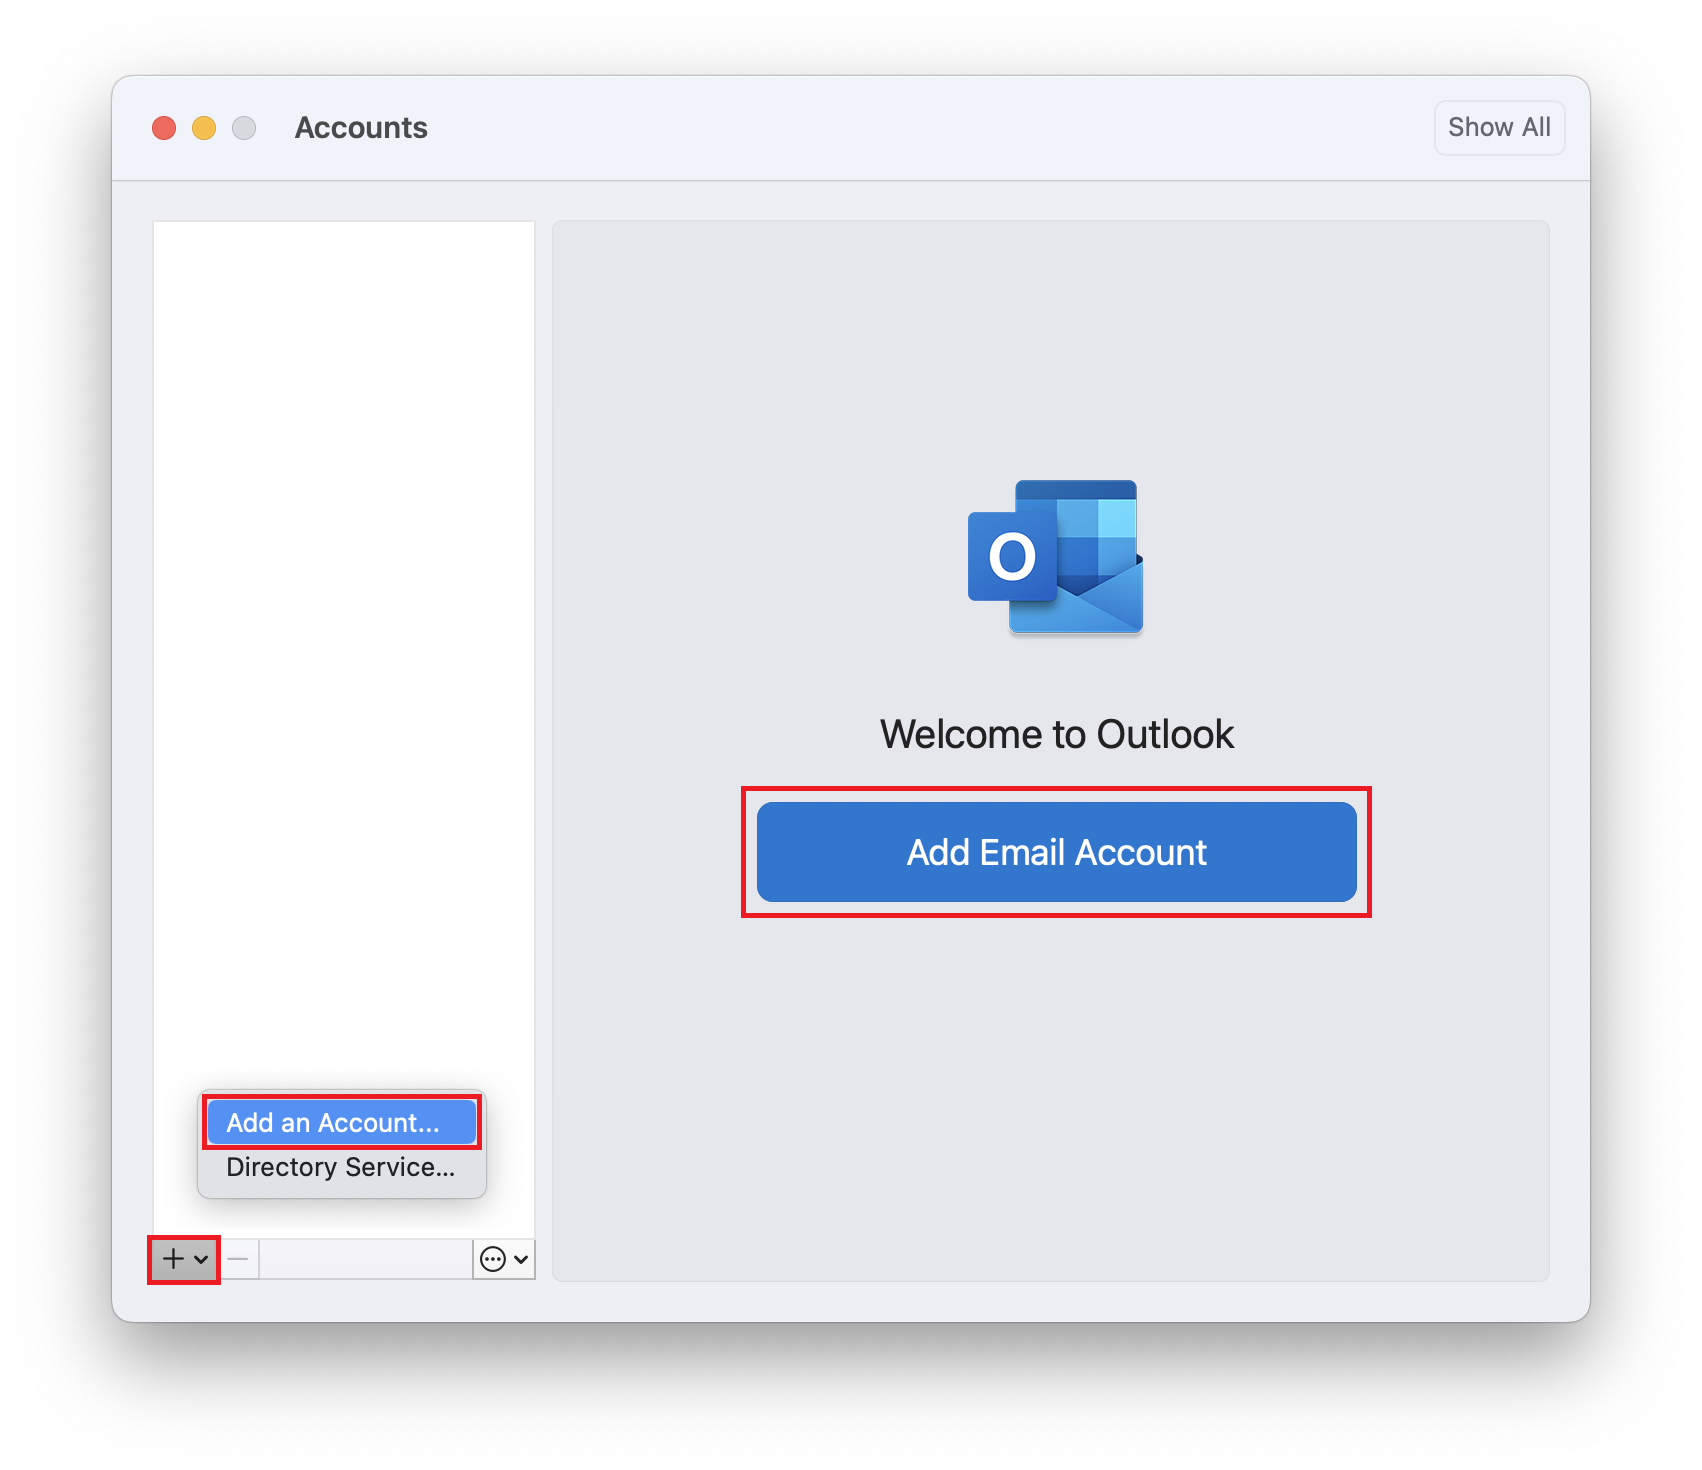The width and height of the screenshot is (1702, 1470).
Task: Minimize the window using the yellow button
Action: (x=204, y=128)
